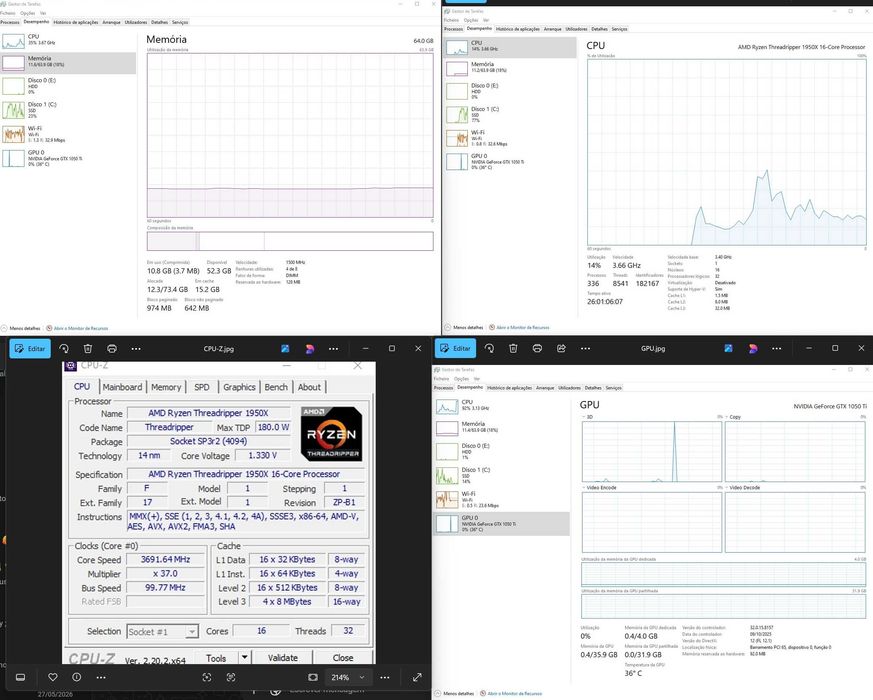Open the Ficheiro menu in Memória window

[8, 13]
